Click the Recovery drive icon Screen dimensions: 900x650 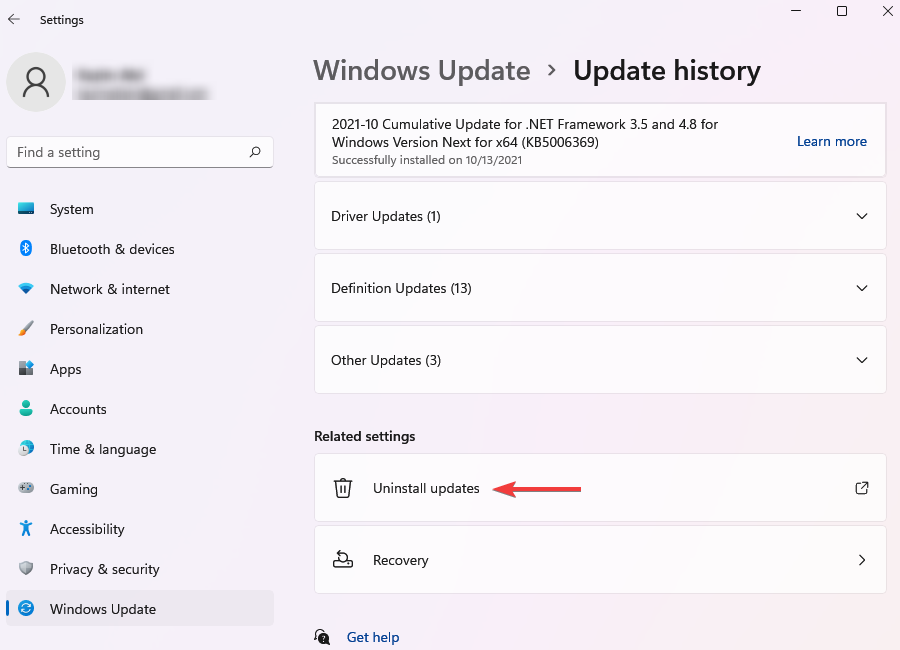click(343, 559)
